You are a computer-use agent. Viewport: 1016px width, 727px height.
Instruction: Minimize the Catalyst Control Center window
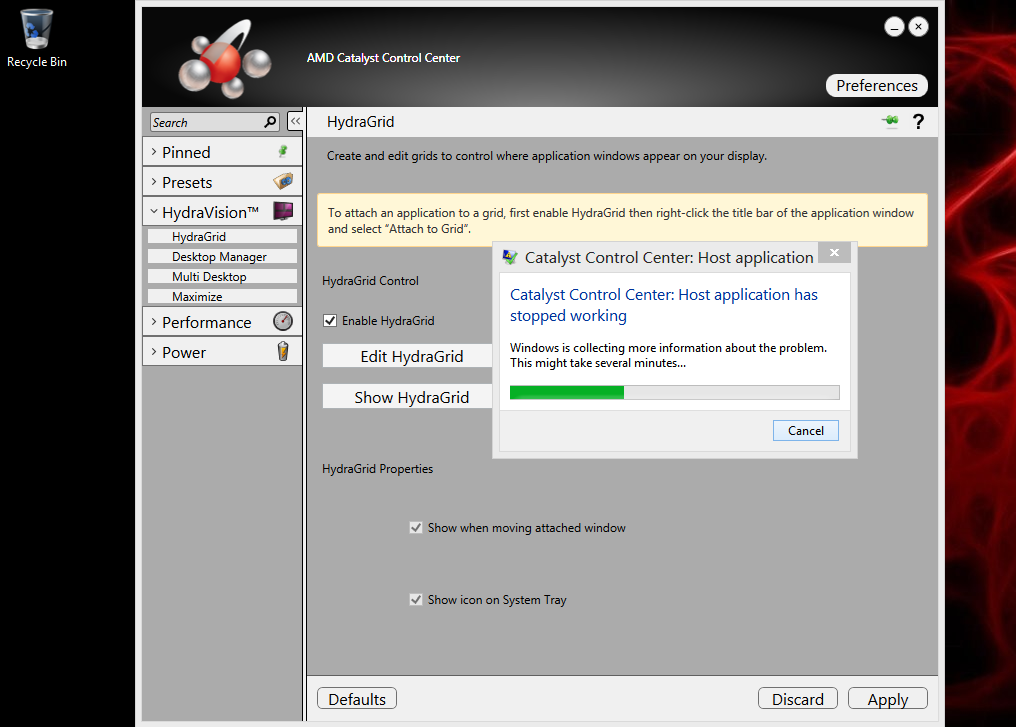click(894, 27)
